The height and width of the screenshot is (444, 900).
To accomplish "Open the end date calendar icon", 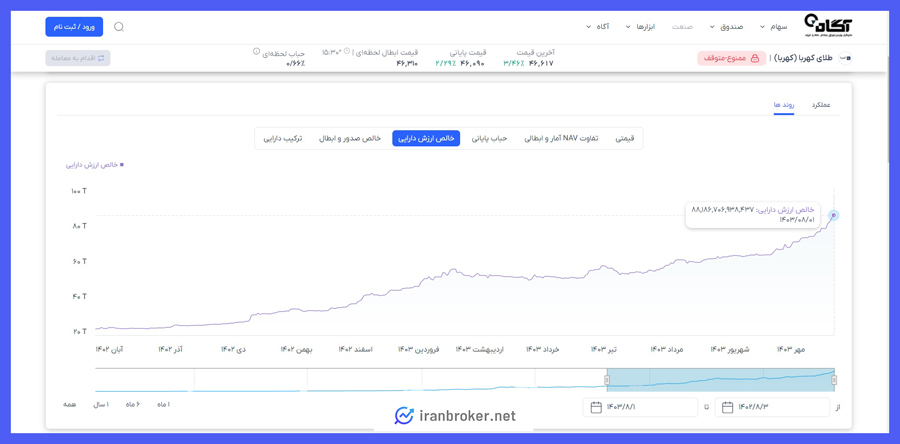I will coord(596,407).
